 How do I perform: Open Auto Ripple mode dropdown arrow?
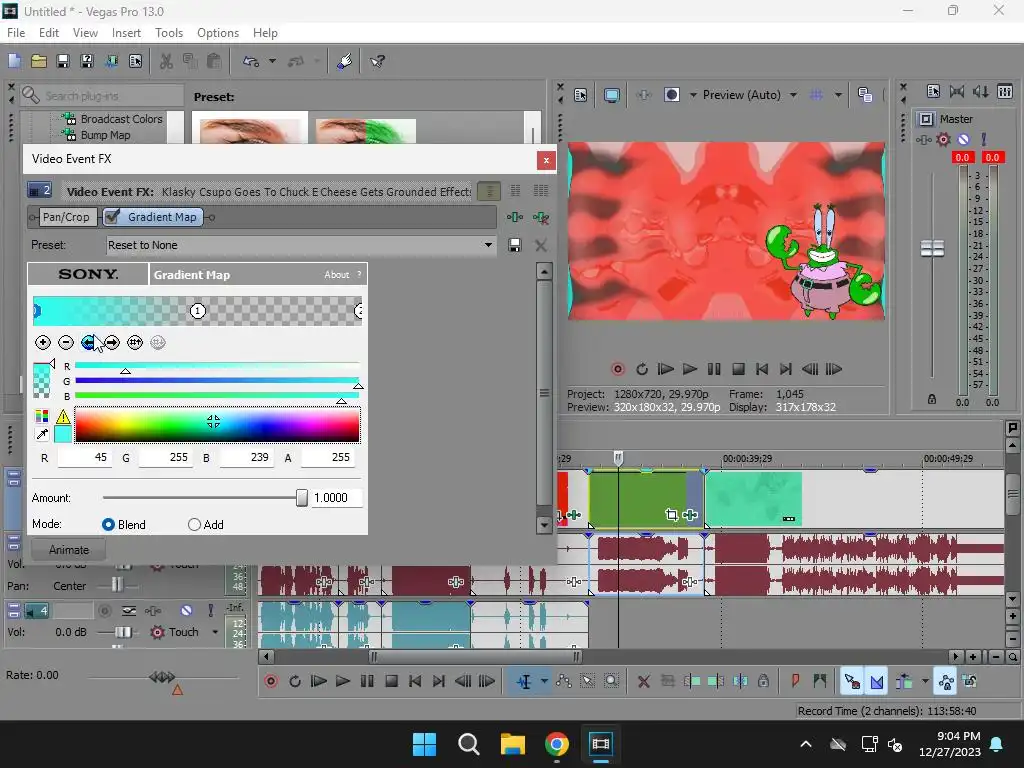pos(925,682)
